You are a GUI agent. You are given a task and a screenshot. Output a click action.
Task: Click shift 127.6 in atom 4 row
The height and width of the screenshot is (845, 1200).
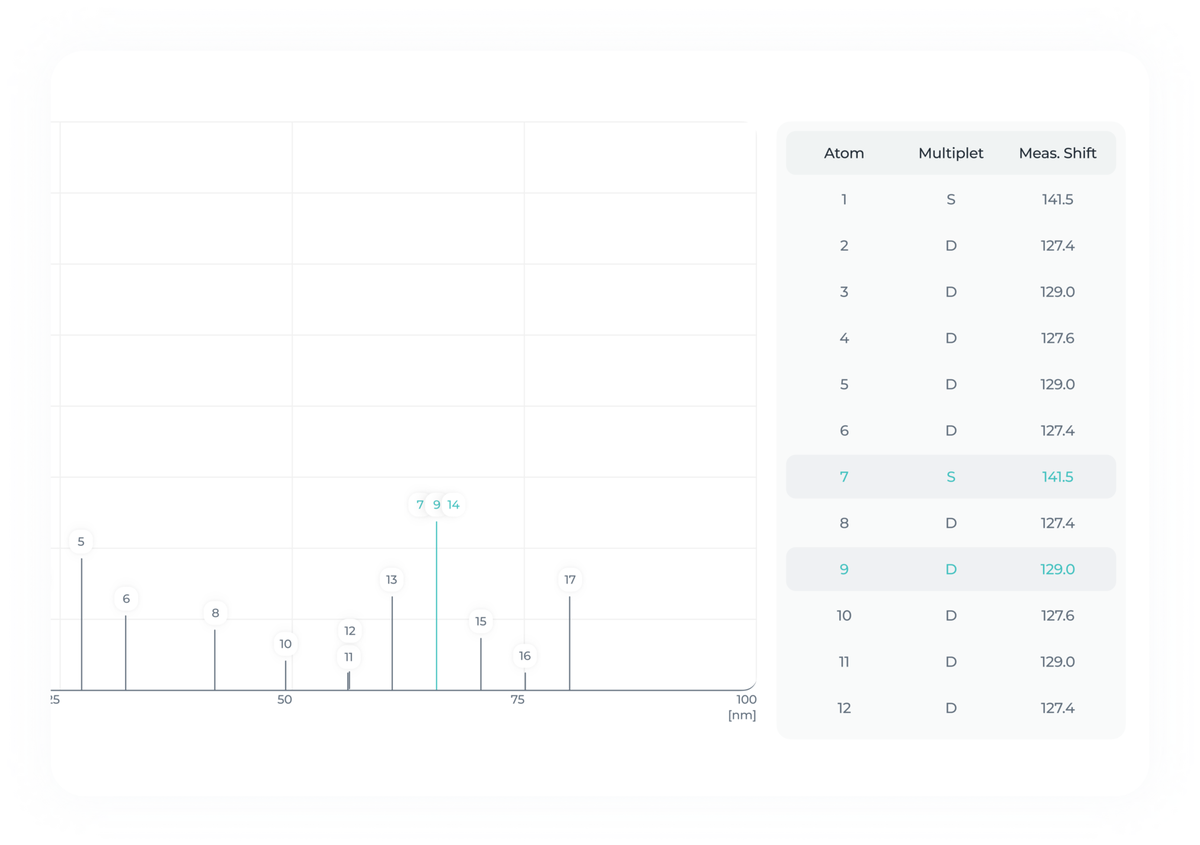click(1058, 338)
